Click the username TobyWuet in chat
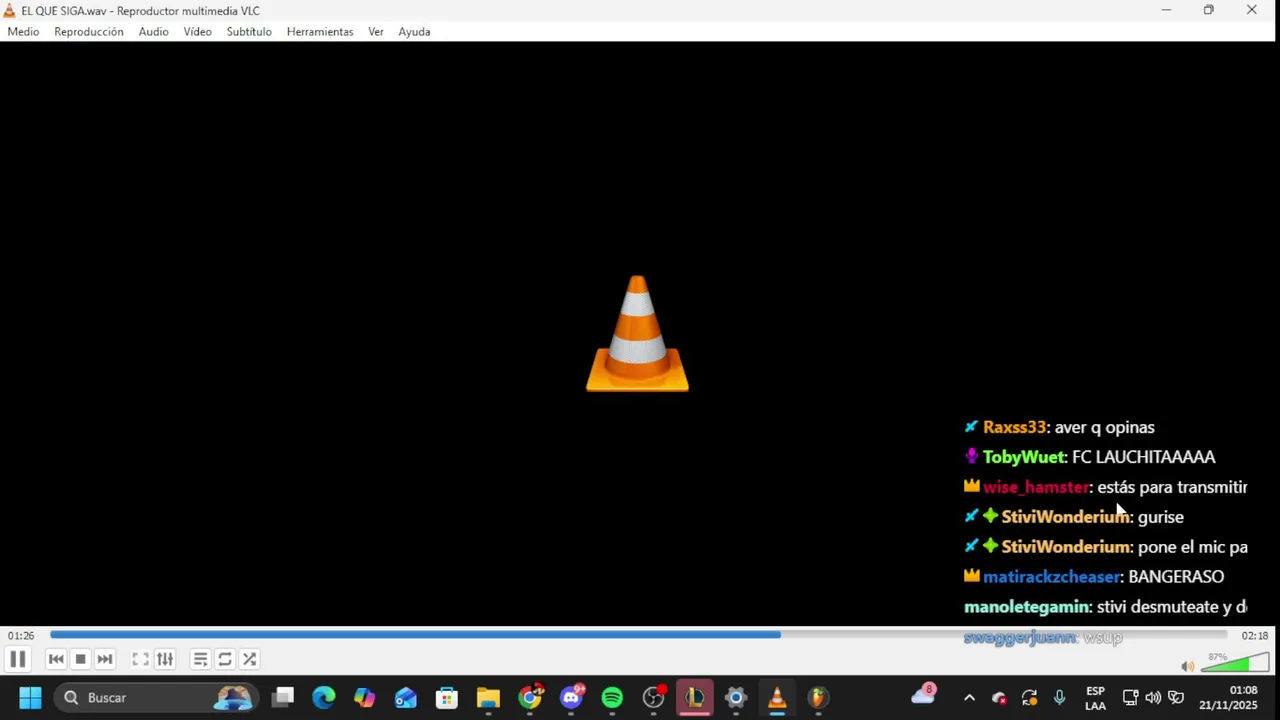 1024,457
